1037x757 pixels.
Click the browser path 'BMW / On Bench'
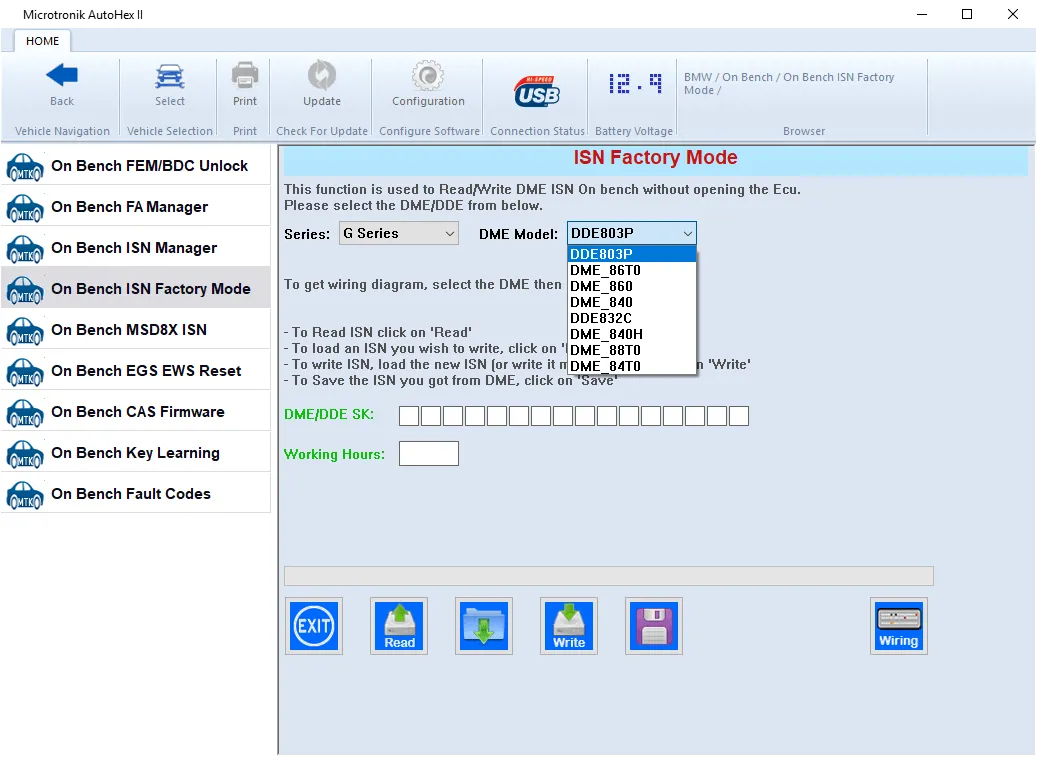(x=728, y=77)
